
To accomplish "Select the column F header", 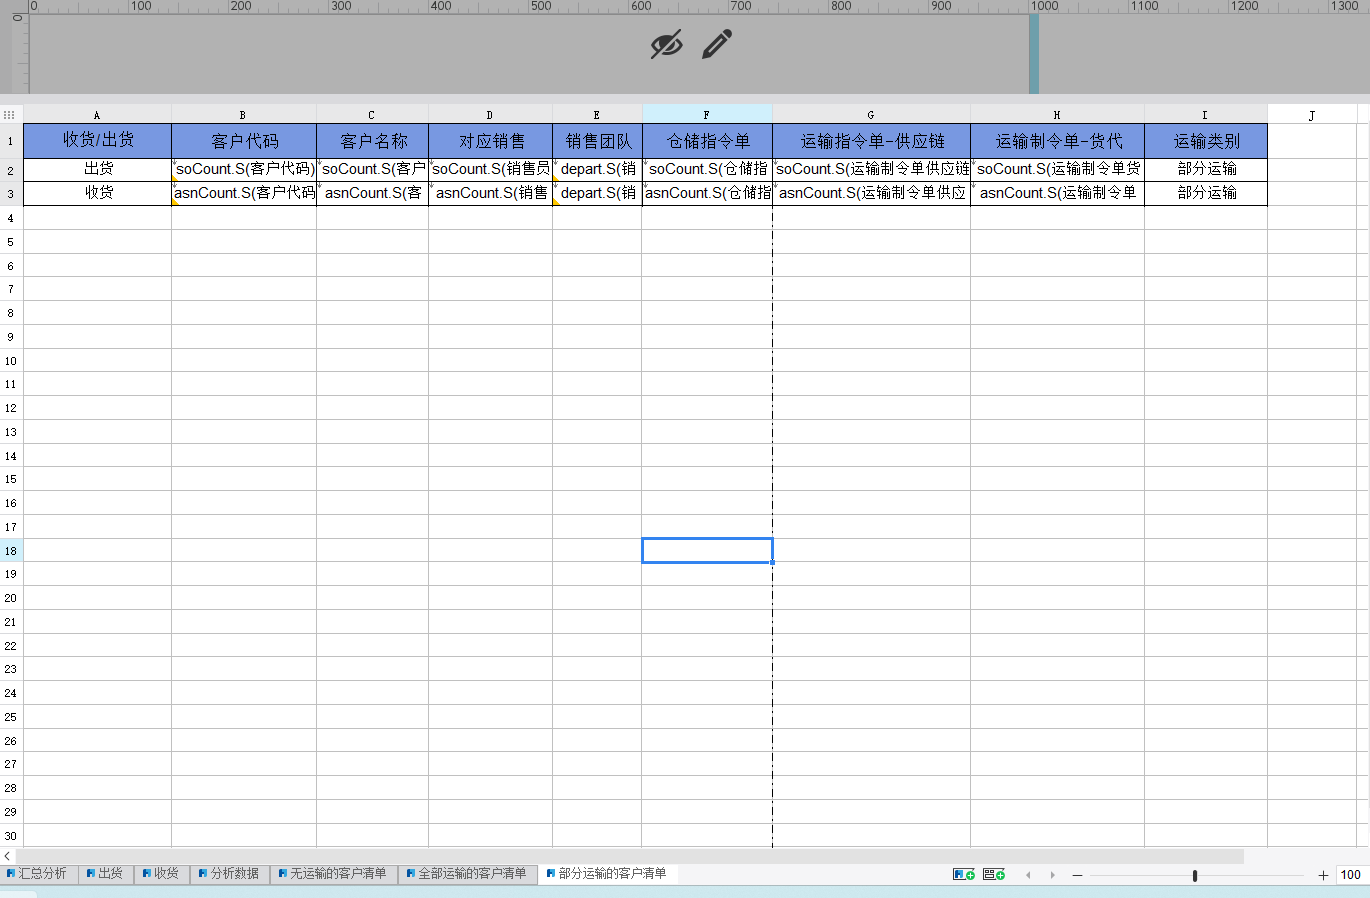I will click(707, 115).
